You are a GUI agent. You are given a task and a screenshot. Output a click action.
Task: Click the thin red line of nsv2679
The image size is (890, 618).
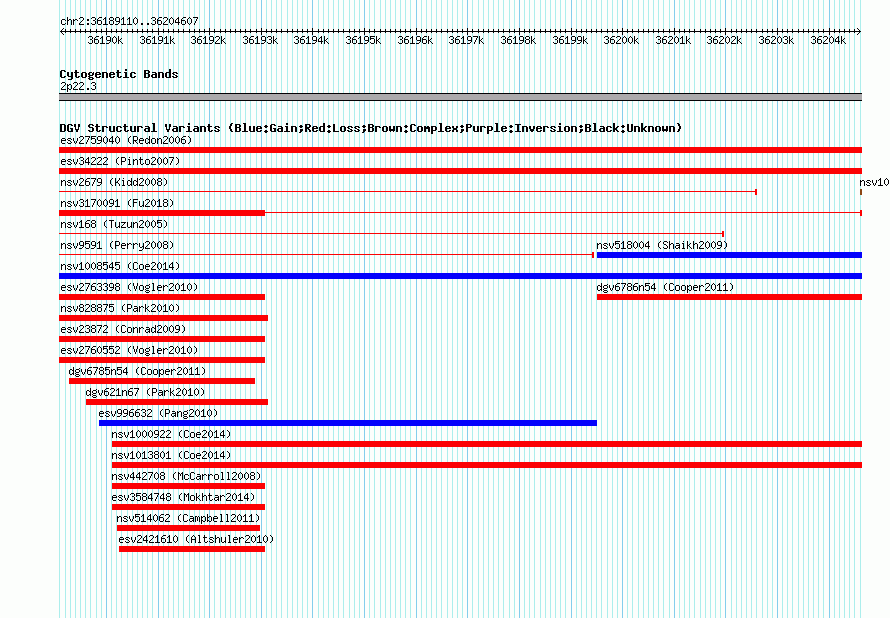coord(408,192)
